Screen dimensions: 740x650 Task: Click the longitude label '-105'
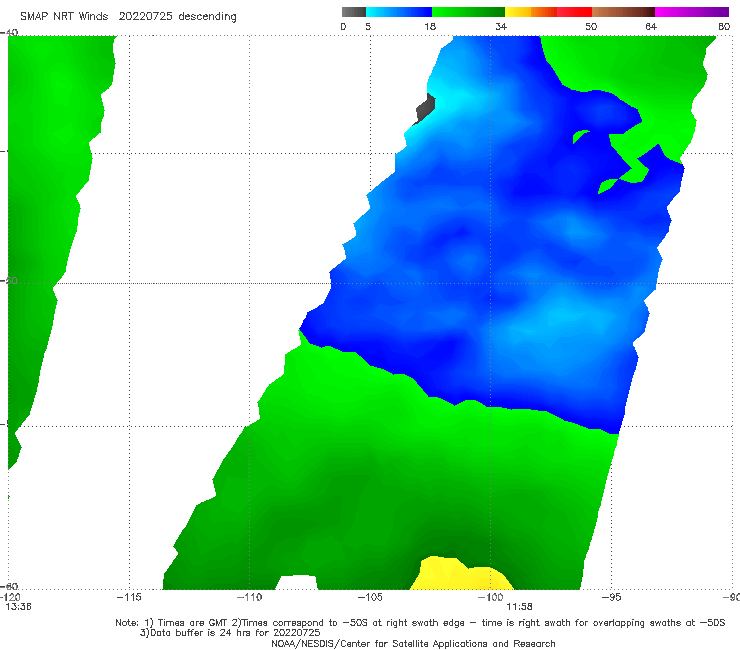coord(370,597)
